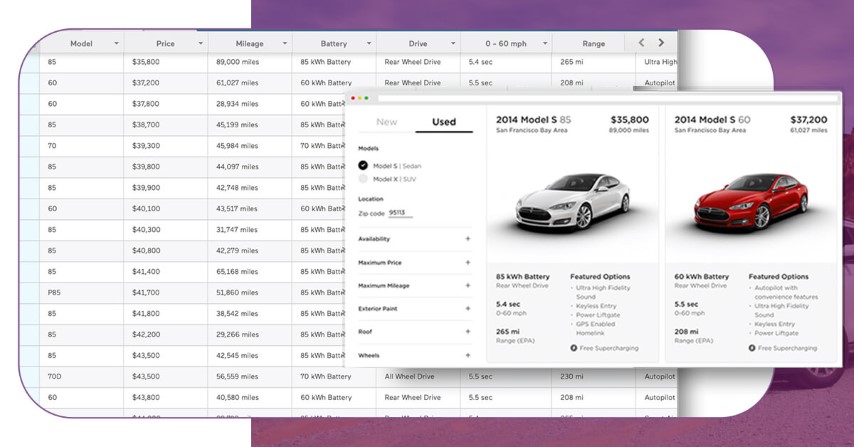
Task: Expand the Roof filter plus icon
Action: (467, 331)
